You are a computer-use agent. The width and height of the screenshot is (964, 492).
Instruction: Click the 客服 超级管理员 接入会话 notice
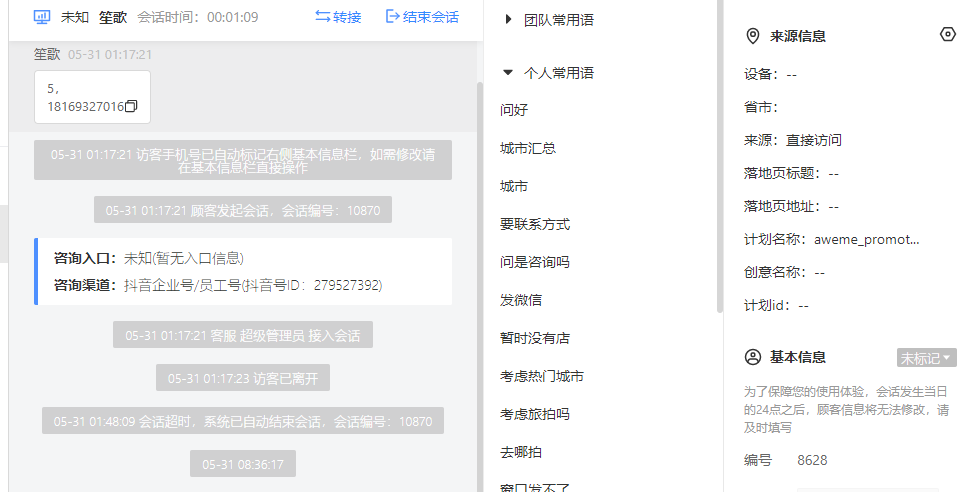pyautogui.click(x=243, y=335)
